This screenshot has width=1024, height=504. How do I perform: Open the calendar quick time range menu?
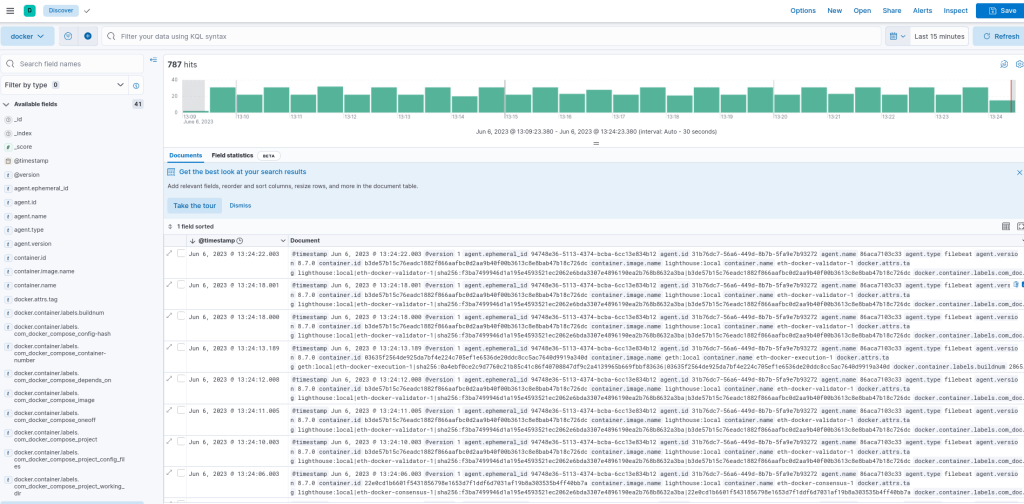[896, 36]
